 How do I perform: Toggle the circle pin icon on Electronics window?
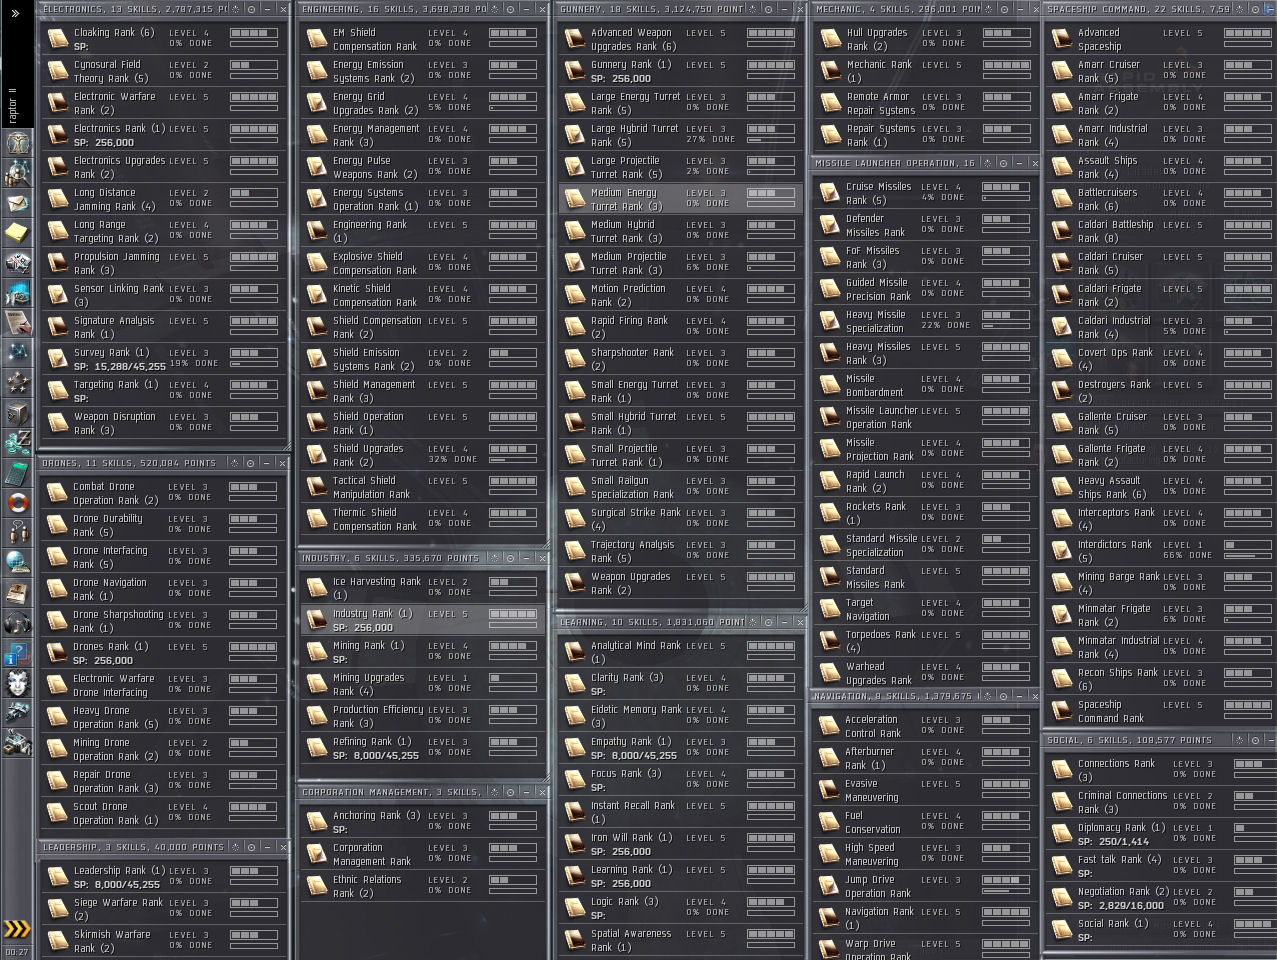click(251, 9)
